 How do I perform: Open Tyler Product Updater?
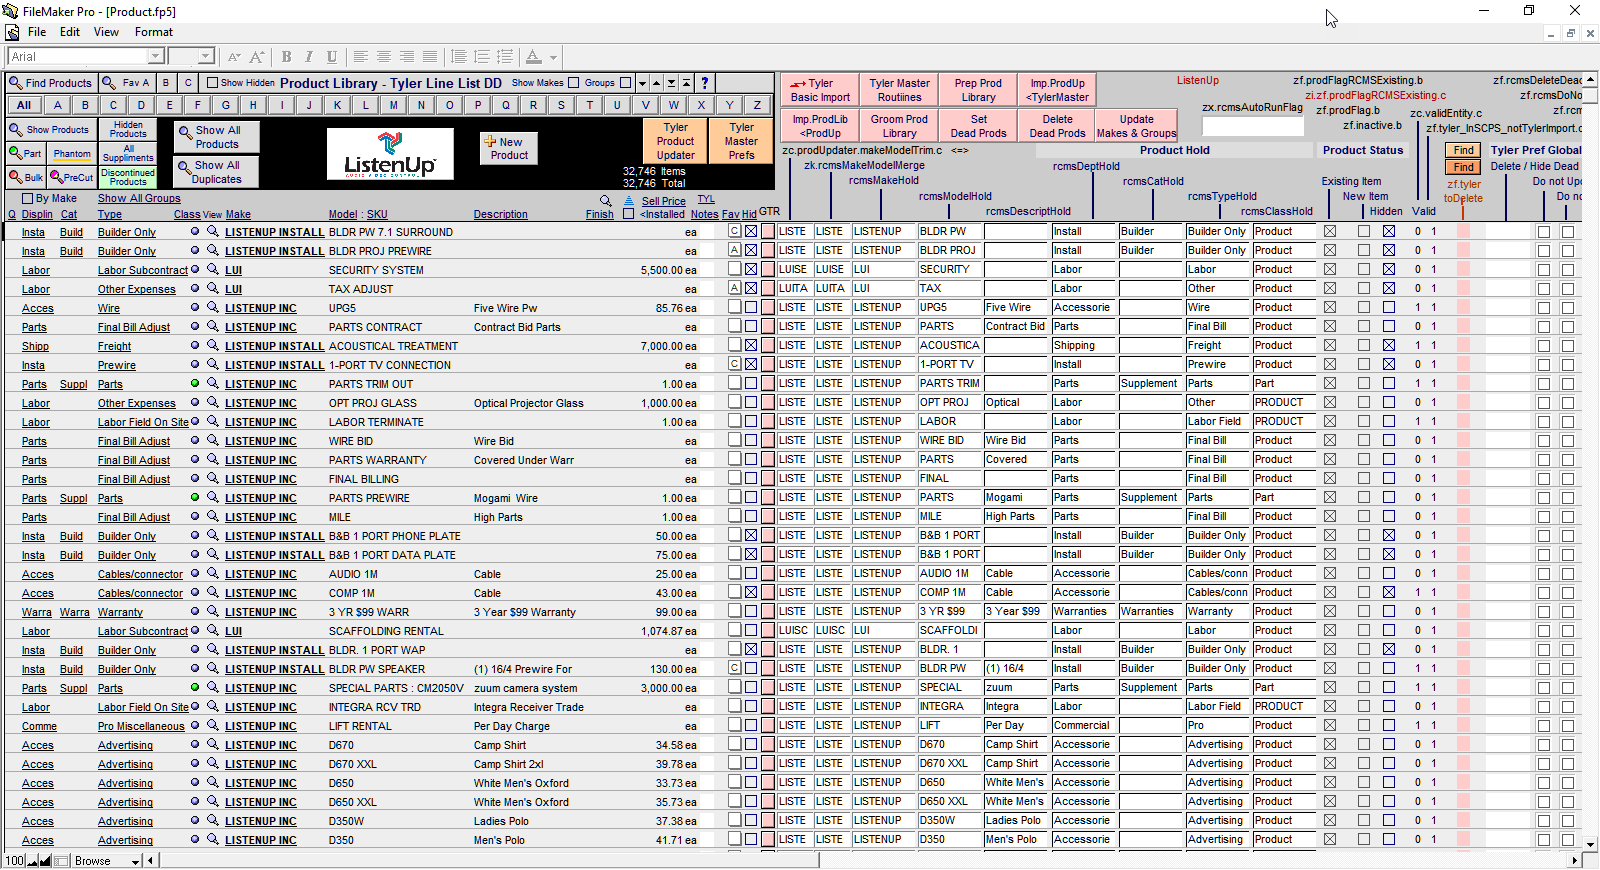pyautogui.click(x=675, y=141)
